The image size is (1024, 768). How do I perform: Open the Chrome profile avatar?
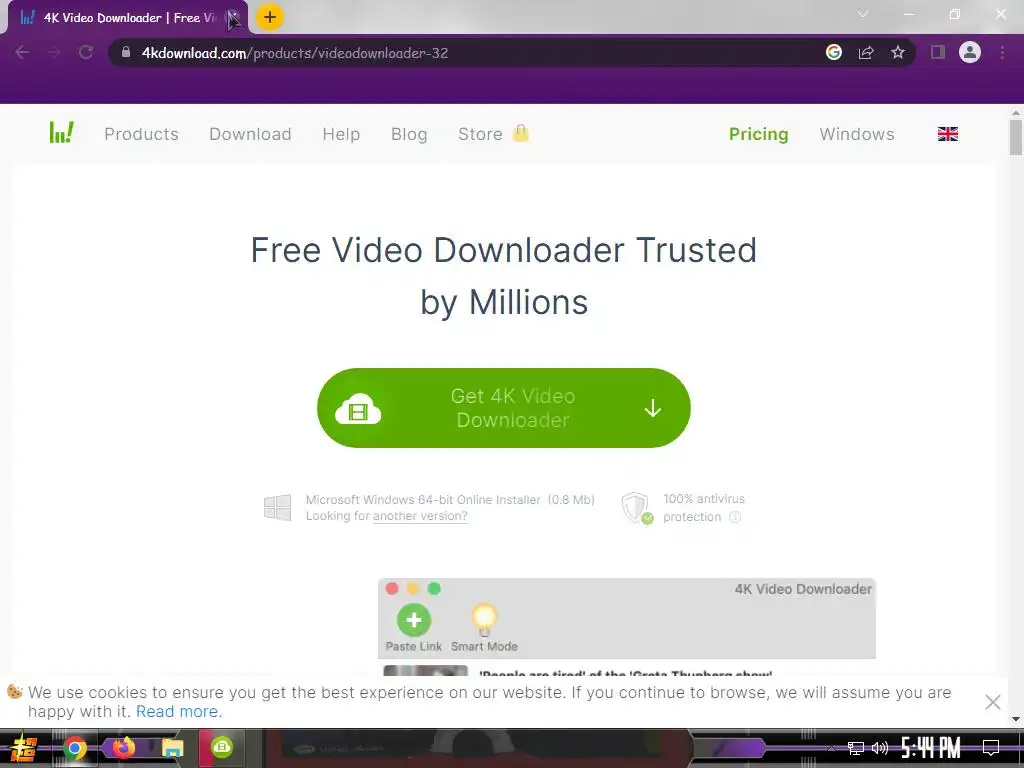[x=970, y=52]
